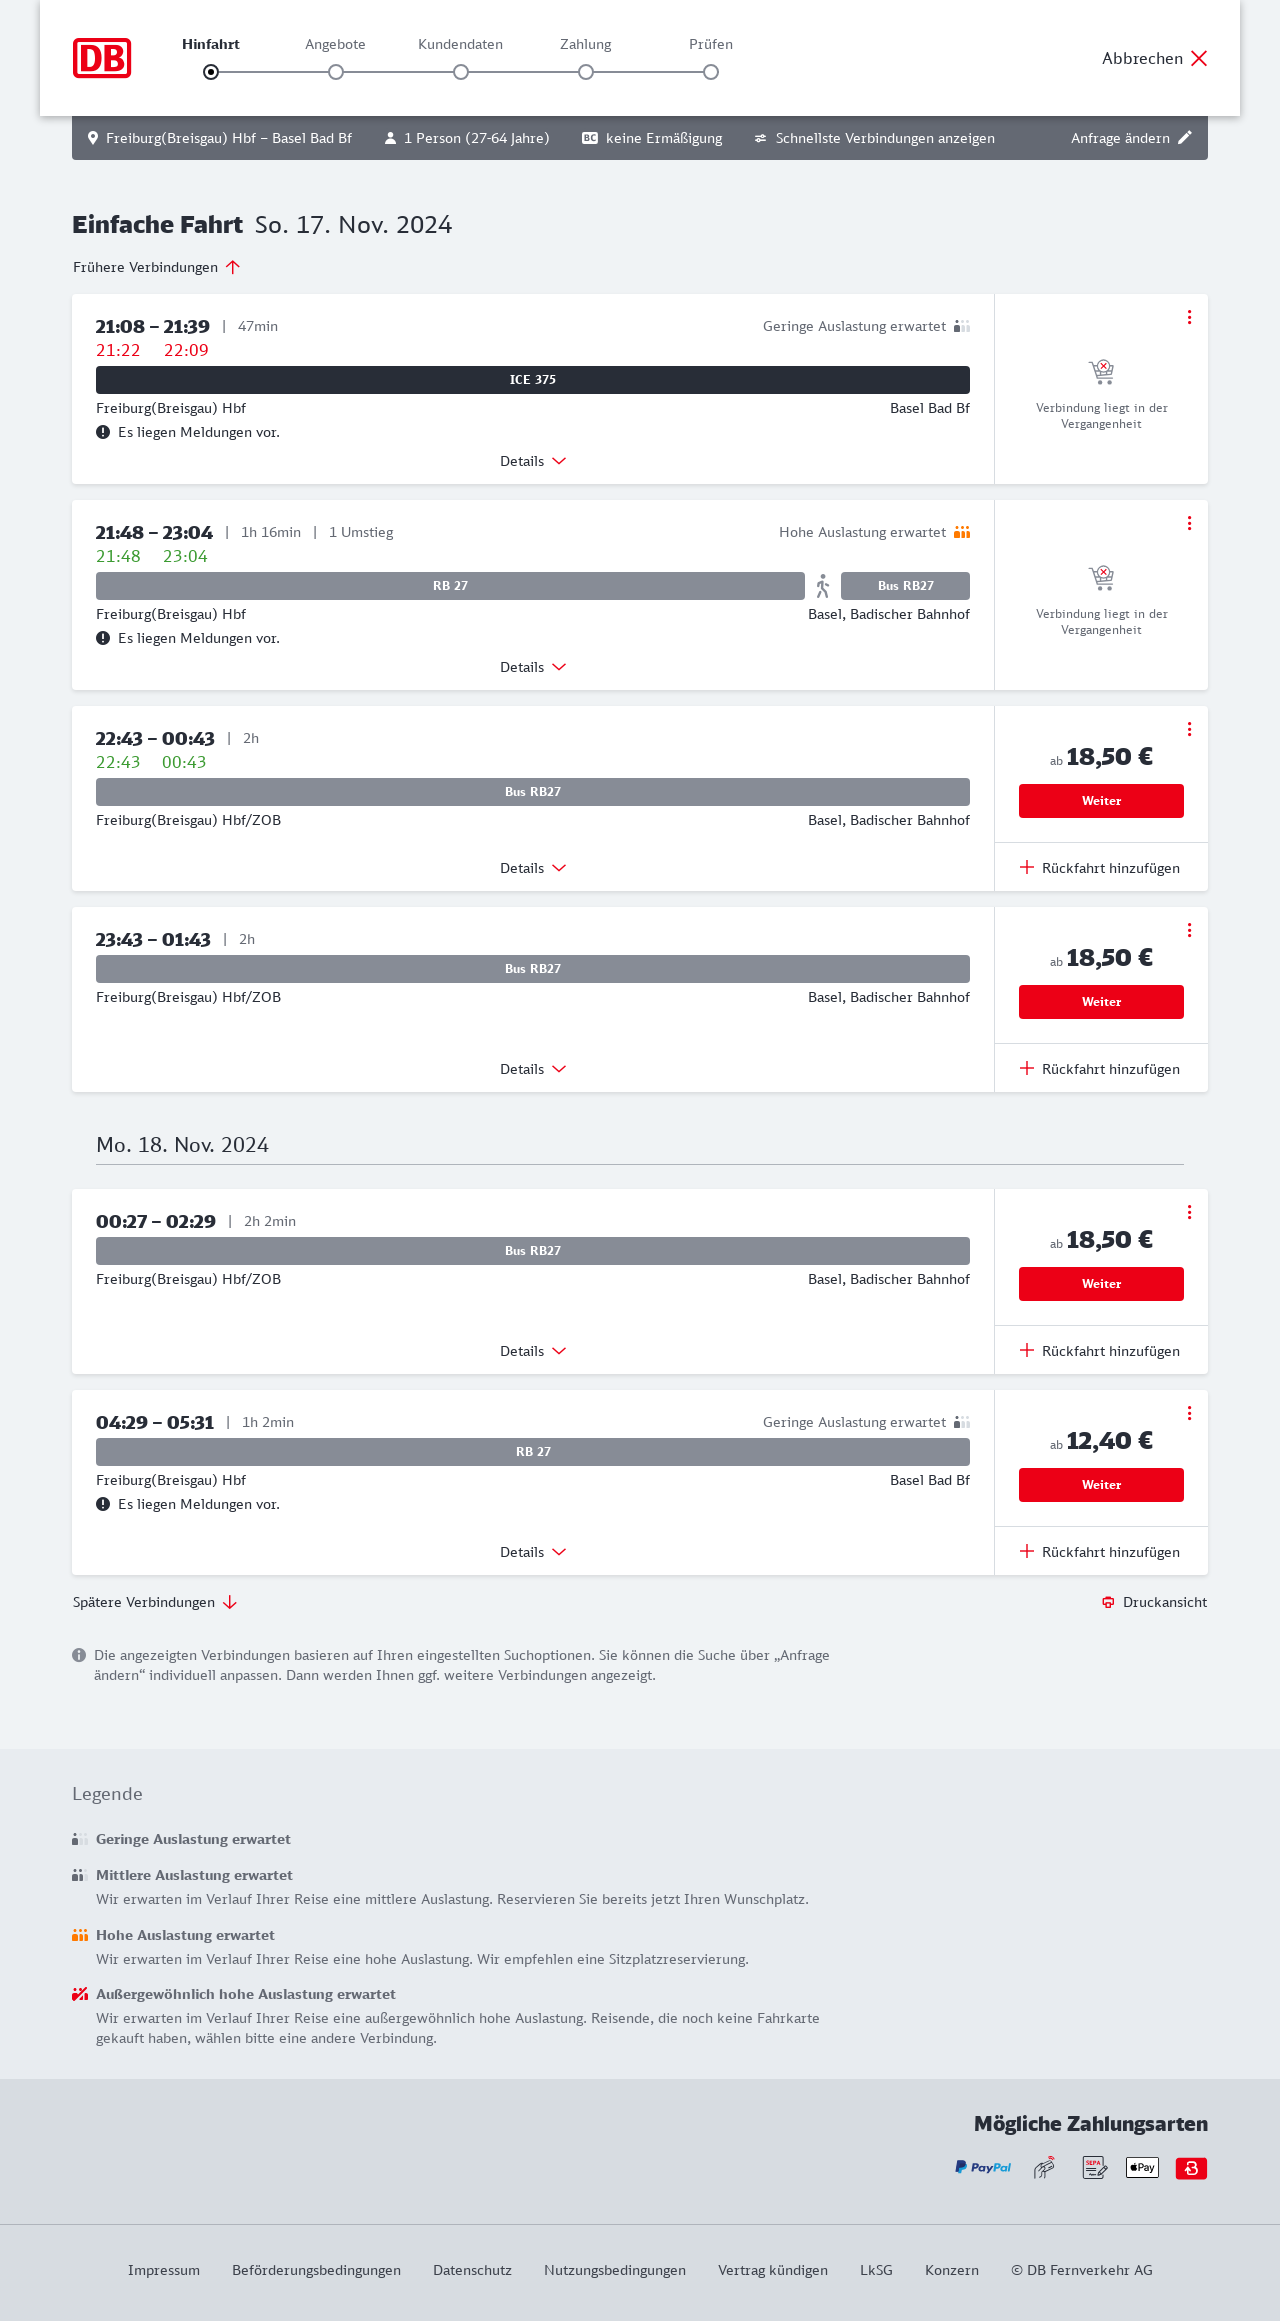Select the Angebote step in progress bar
The width and height of the screenshot is (1280, 2321).
[x=336, y=72]
